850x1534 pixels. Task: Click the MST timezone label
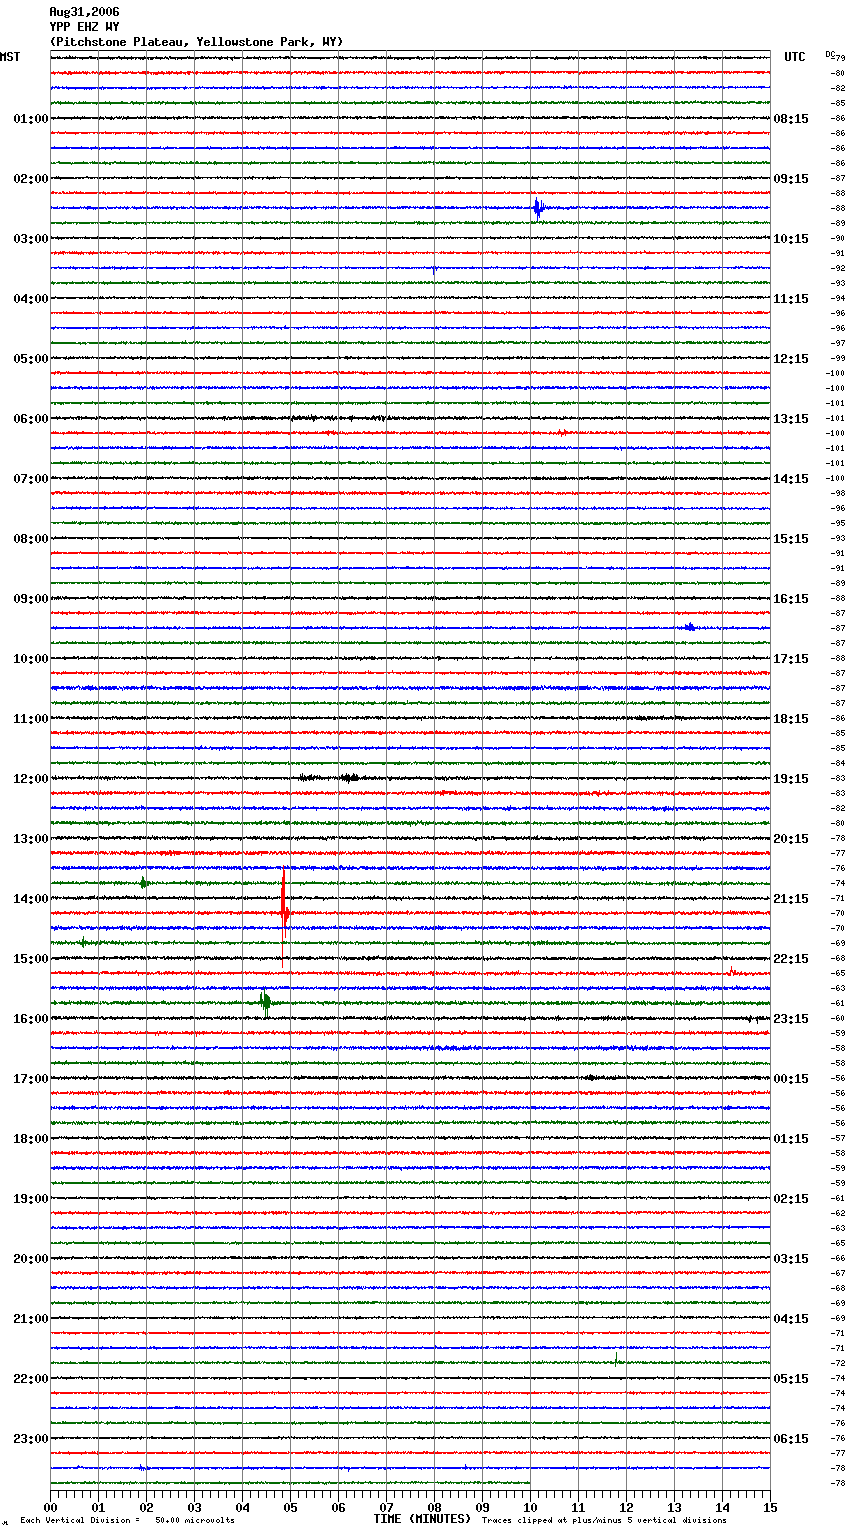pos(10,57)
